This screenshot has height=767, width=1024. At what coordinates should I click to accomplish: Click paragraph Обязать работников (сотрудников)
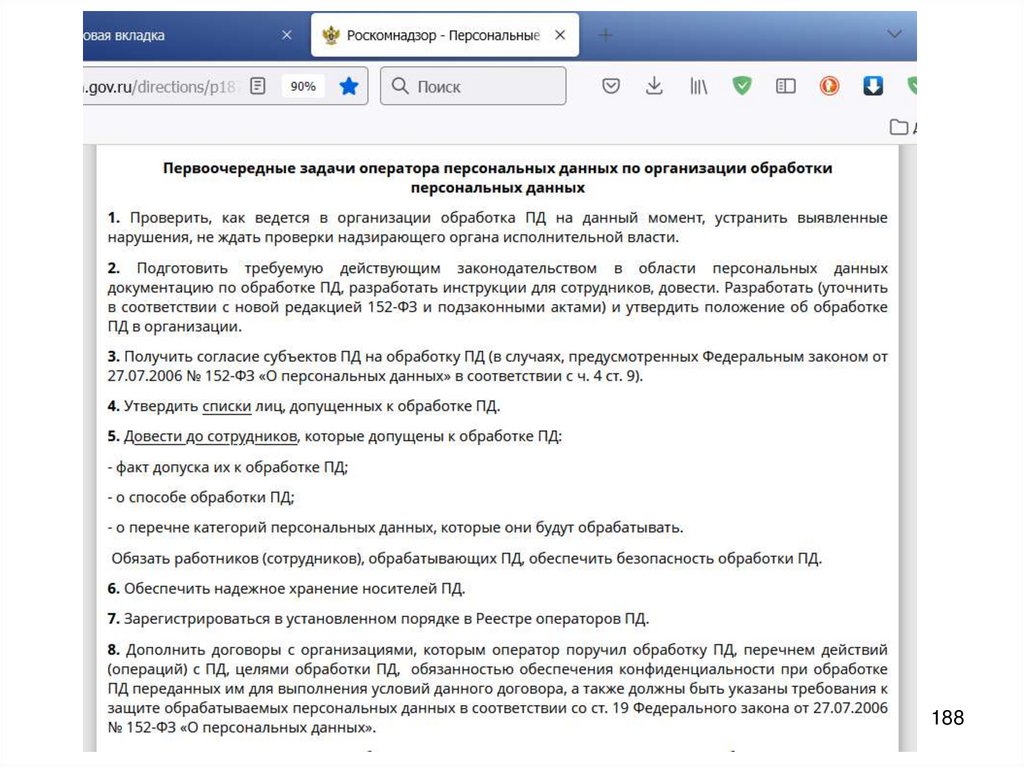[466, 559]
